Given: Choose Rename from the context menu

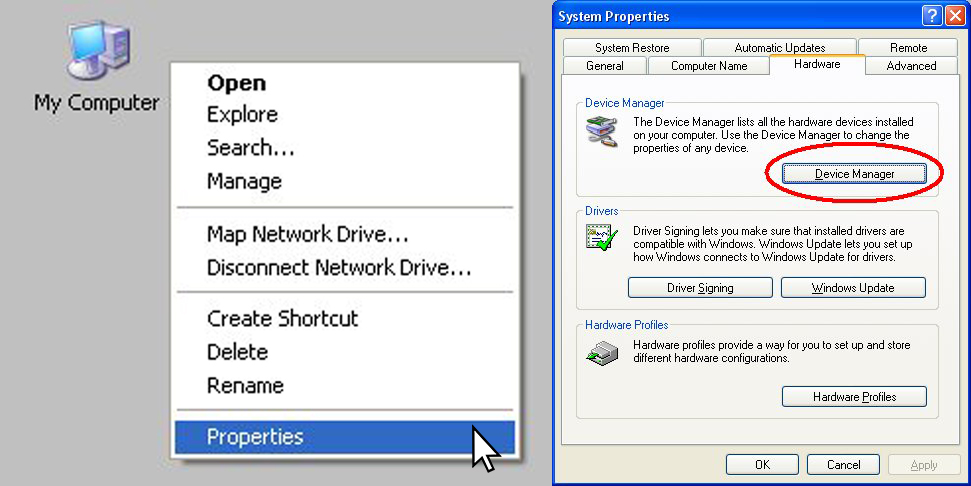Looking at the screenshot, I should click(346, 385).
